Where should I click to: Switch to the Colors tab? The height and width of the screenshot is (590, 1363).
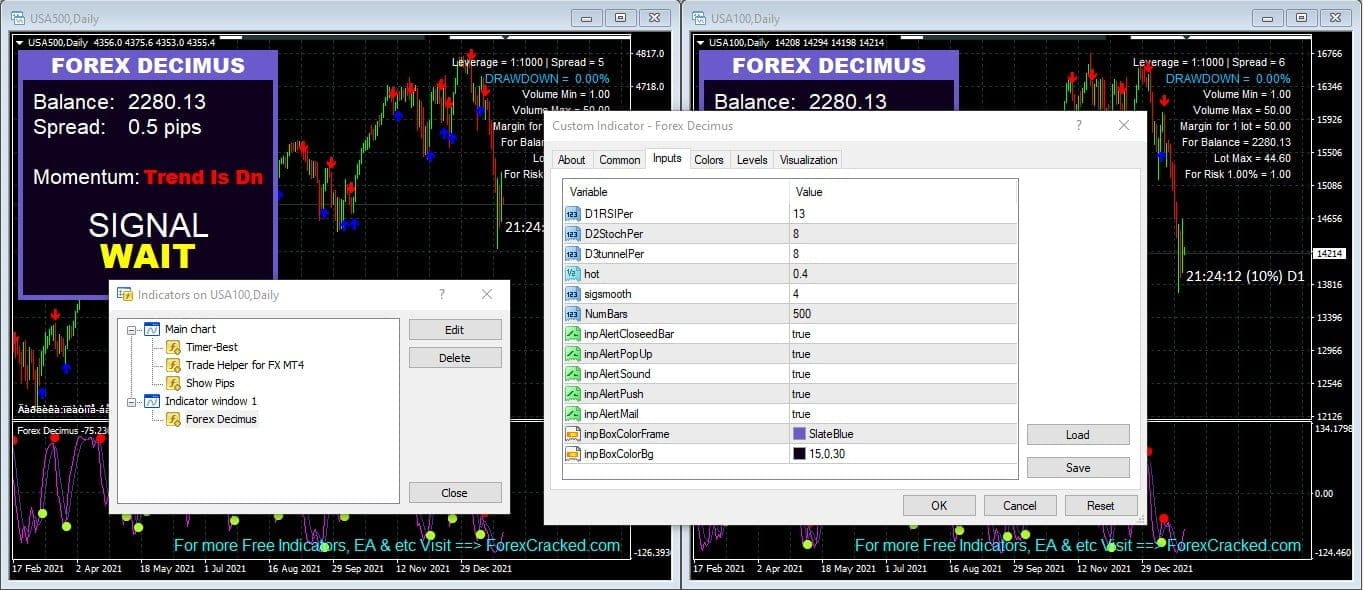[x=709, y=160]
